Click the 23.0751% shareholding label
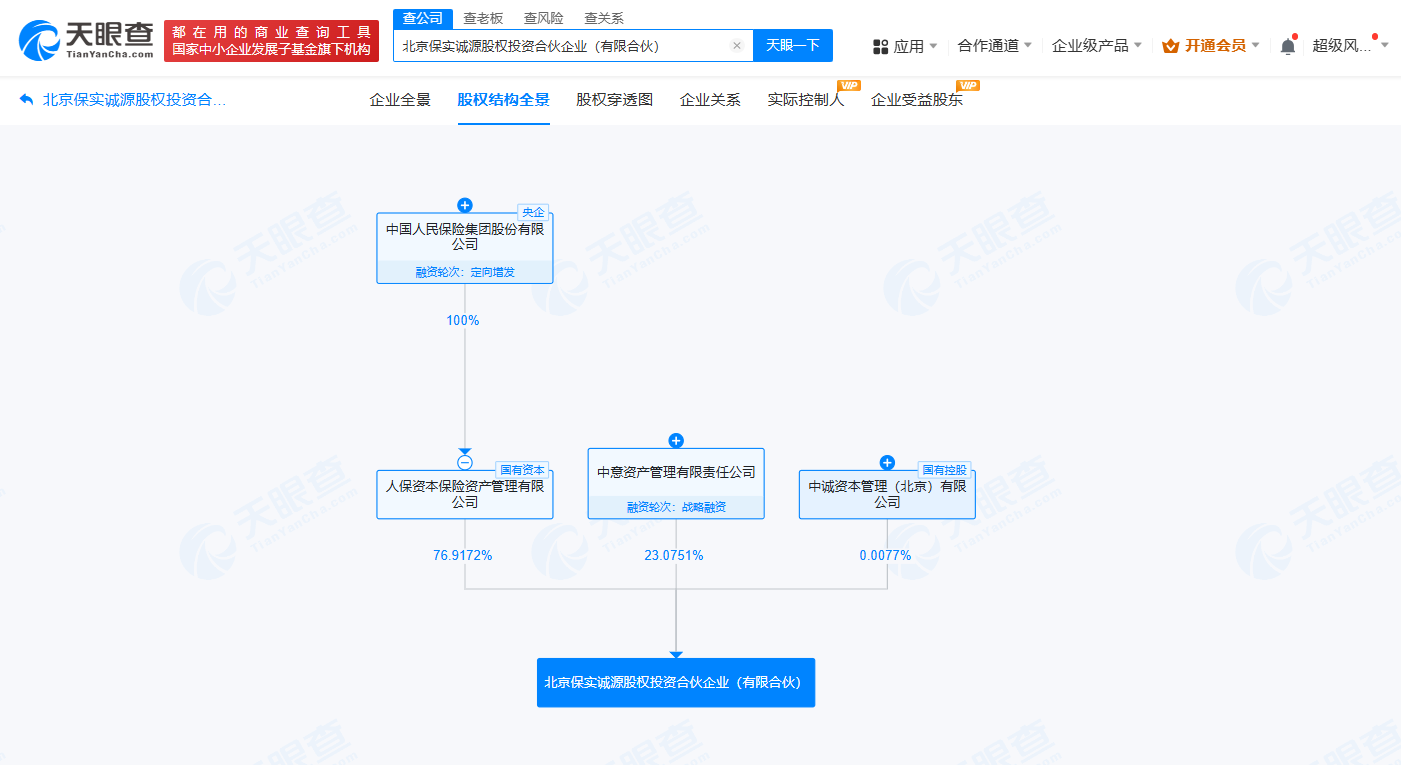The width and height of the screenshot is (1401, 765). (x=674, y=555)
